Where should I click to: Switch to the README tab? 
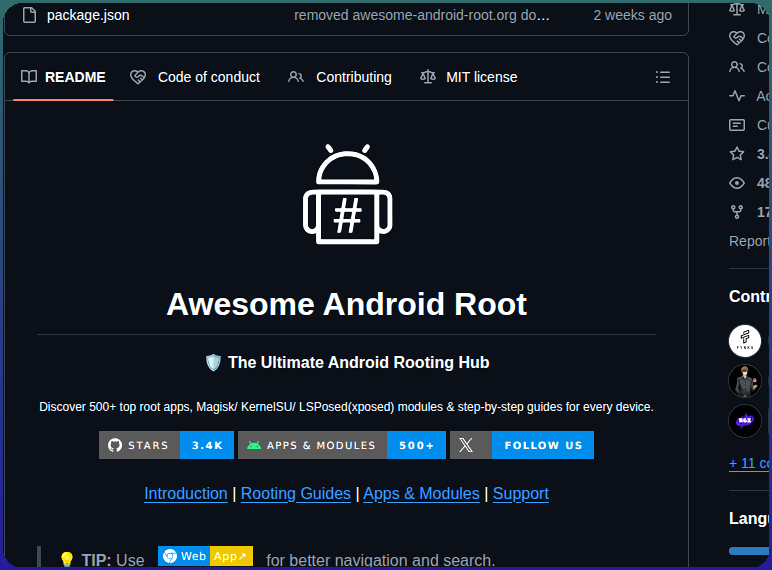pyautogui.click(x=63, y=77)
